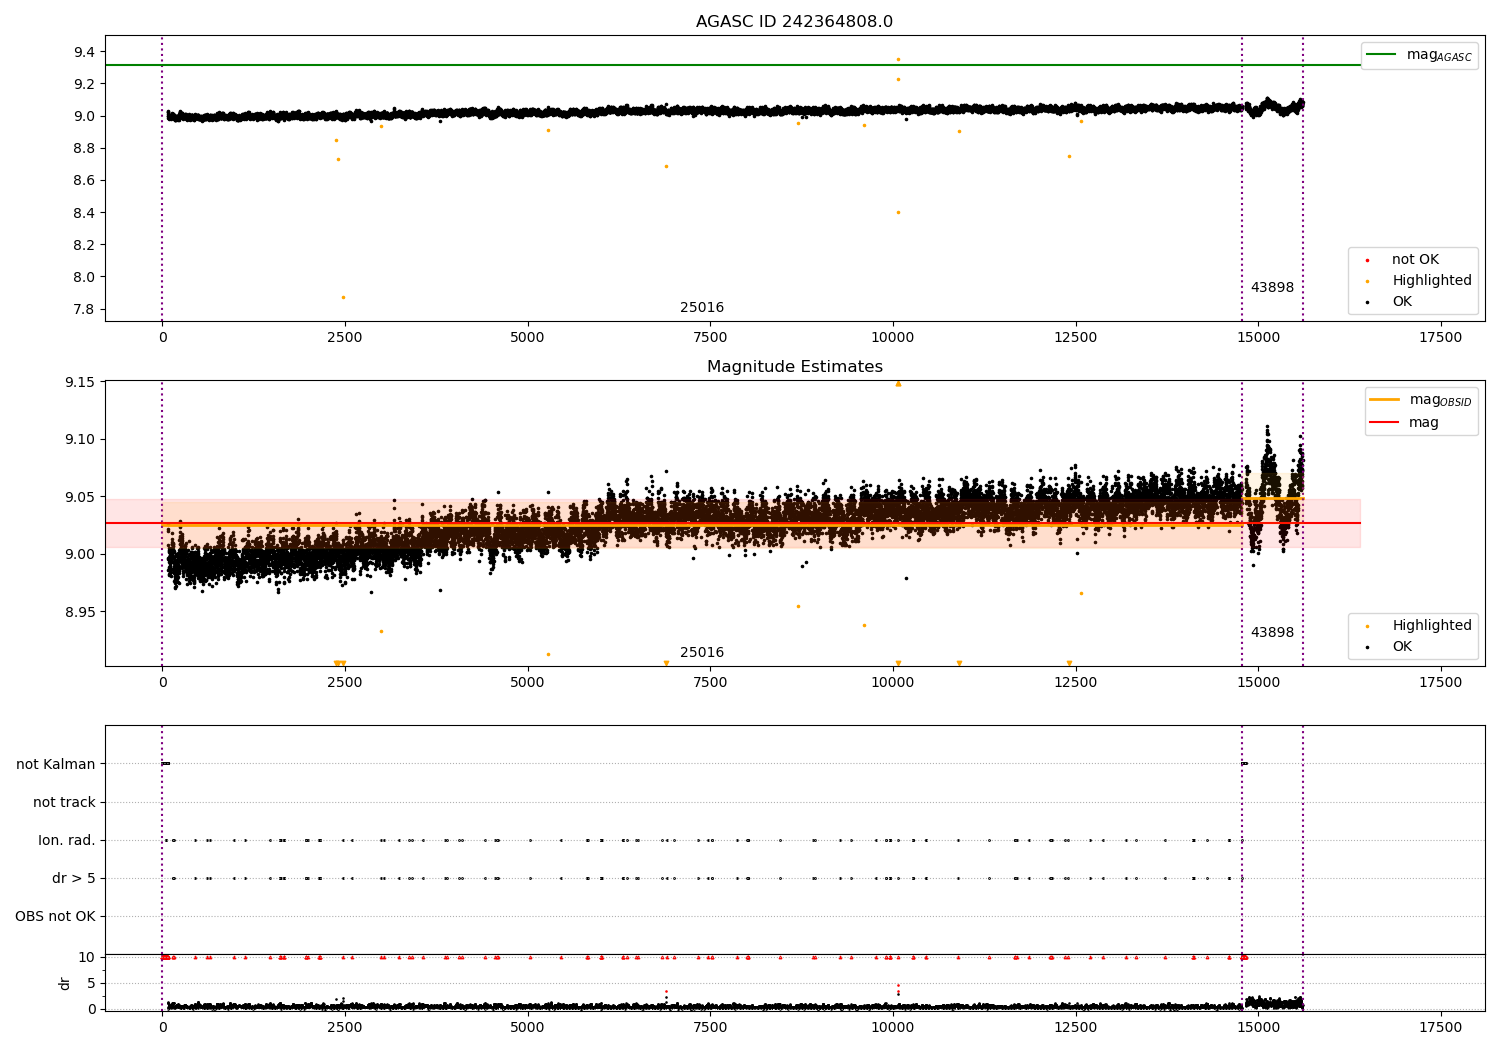Viewport: 1500px width, 1050px height.
Task: Click y-axis tick 9.05 on middle plot
Action: pos(81,497)
